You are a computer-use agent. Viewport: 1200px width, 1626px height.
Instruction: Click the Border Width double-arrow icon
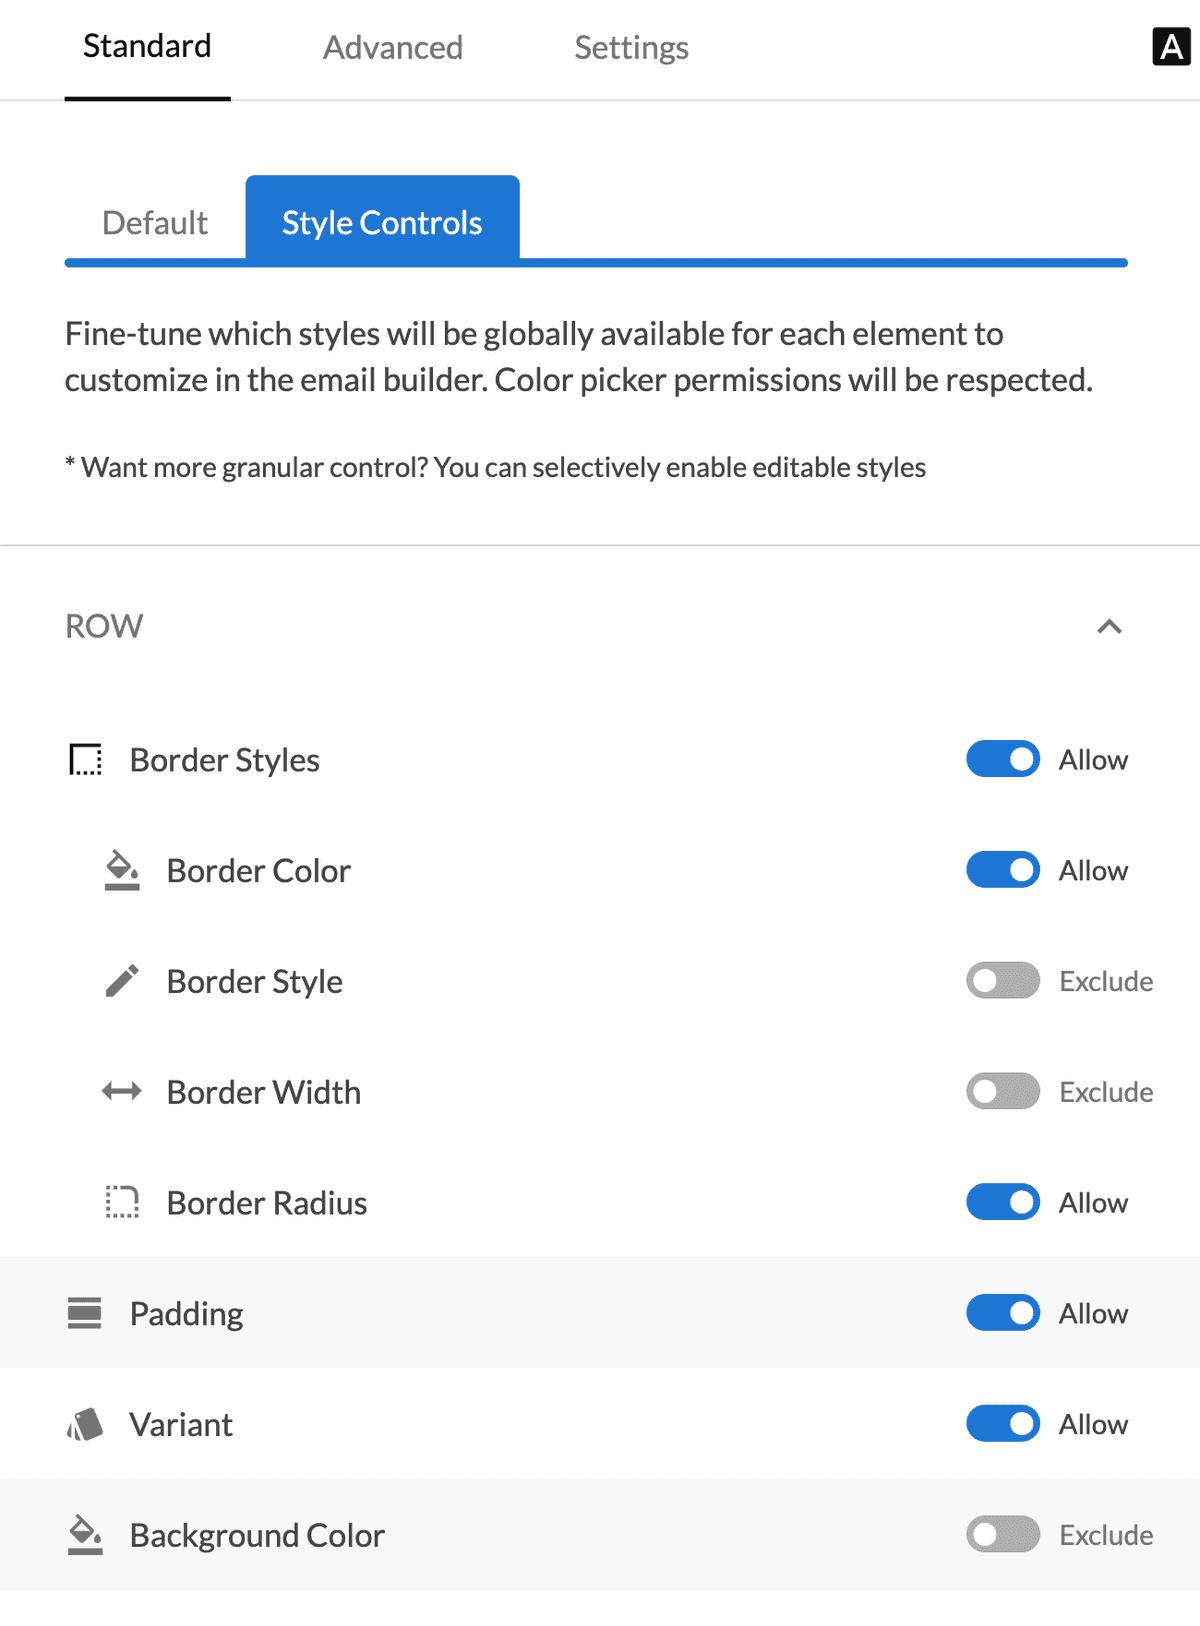tap(122, 1091)
